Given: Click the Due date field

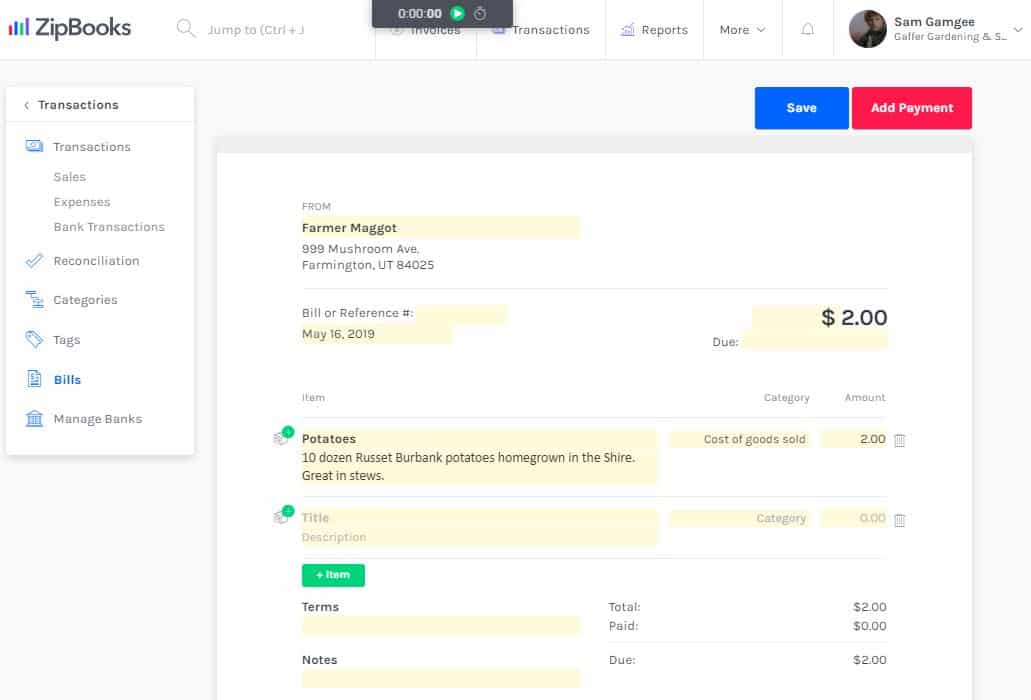Looking at the screenshot, I should (815, 342).
